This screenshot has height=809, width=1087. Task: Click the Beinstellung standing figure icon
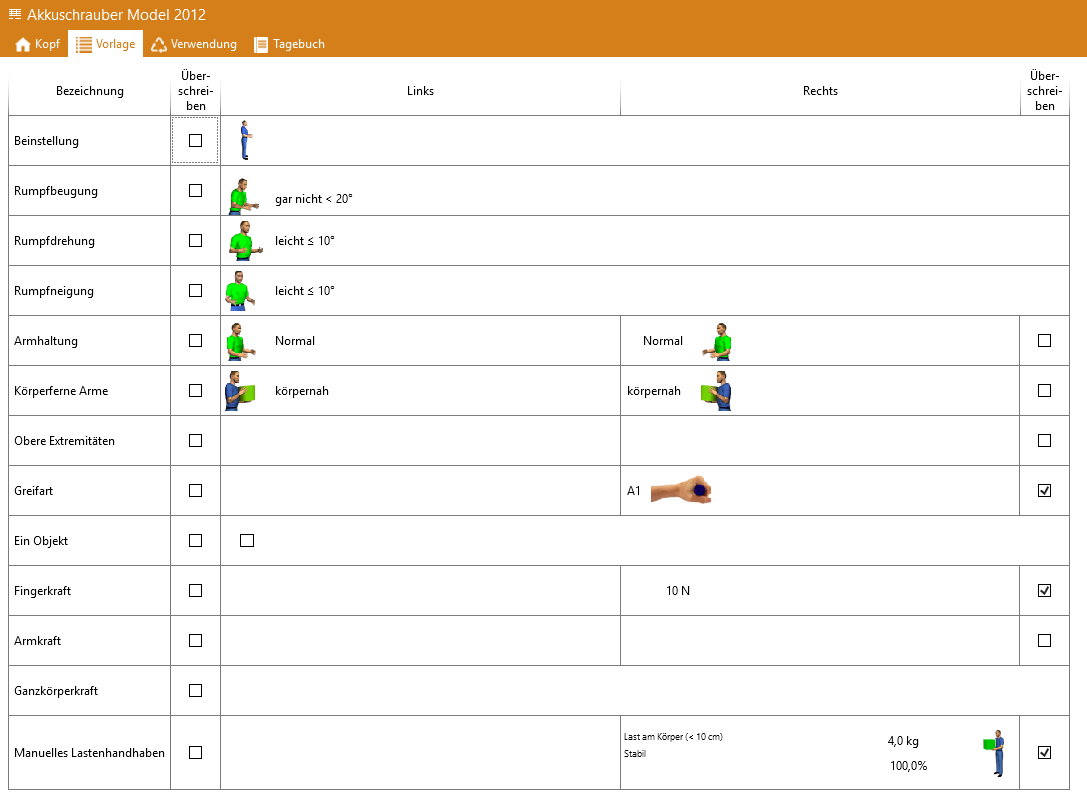(x=245, y=141)
